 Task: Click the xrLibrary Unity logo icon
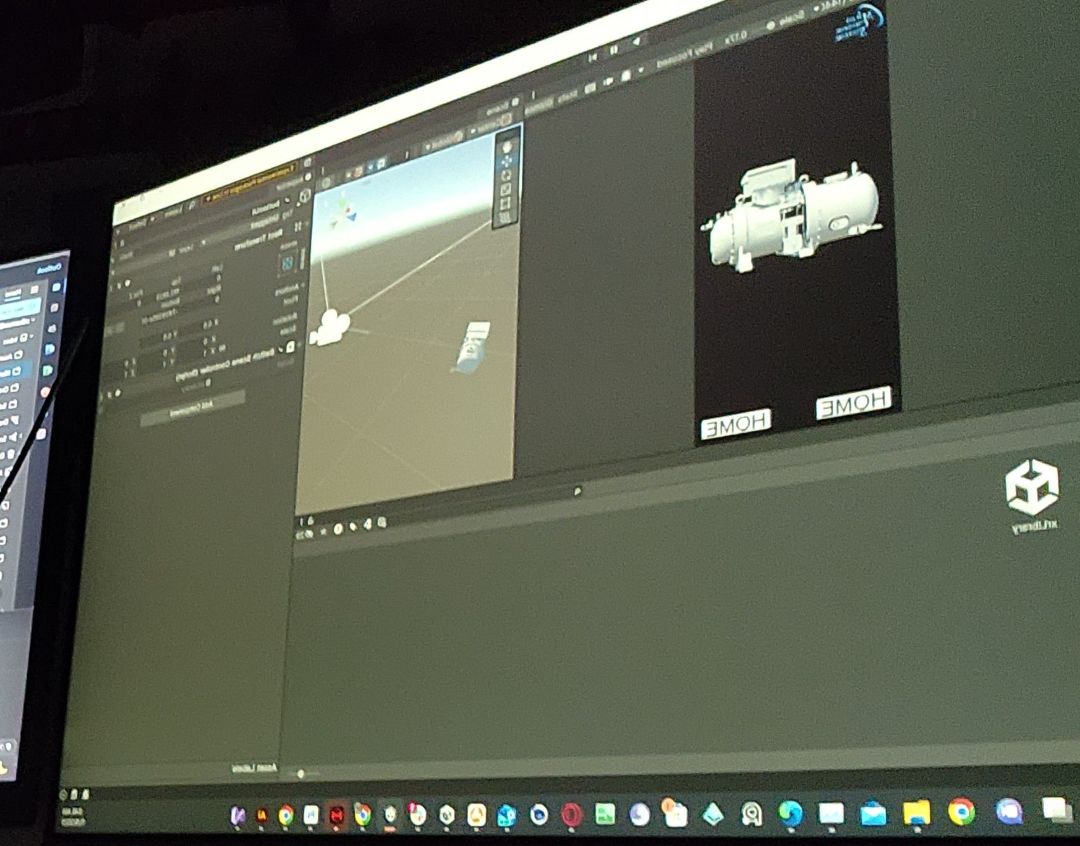tap(1032, 487)
